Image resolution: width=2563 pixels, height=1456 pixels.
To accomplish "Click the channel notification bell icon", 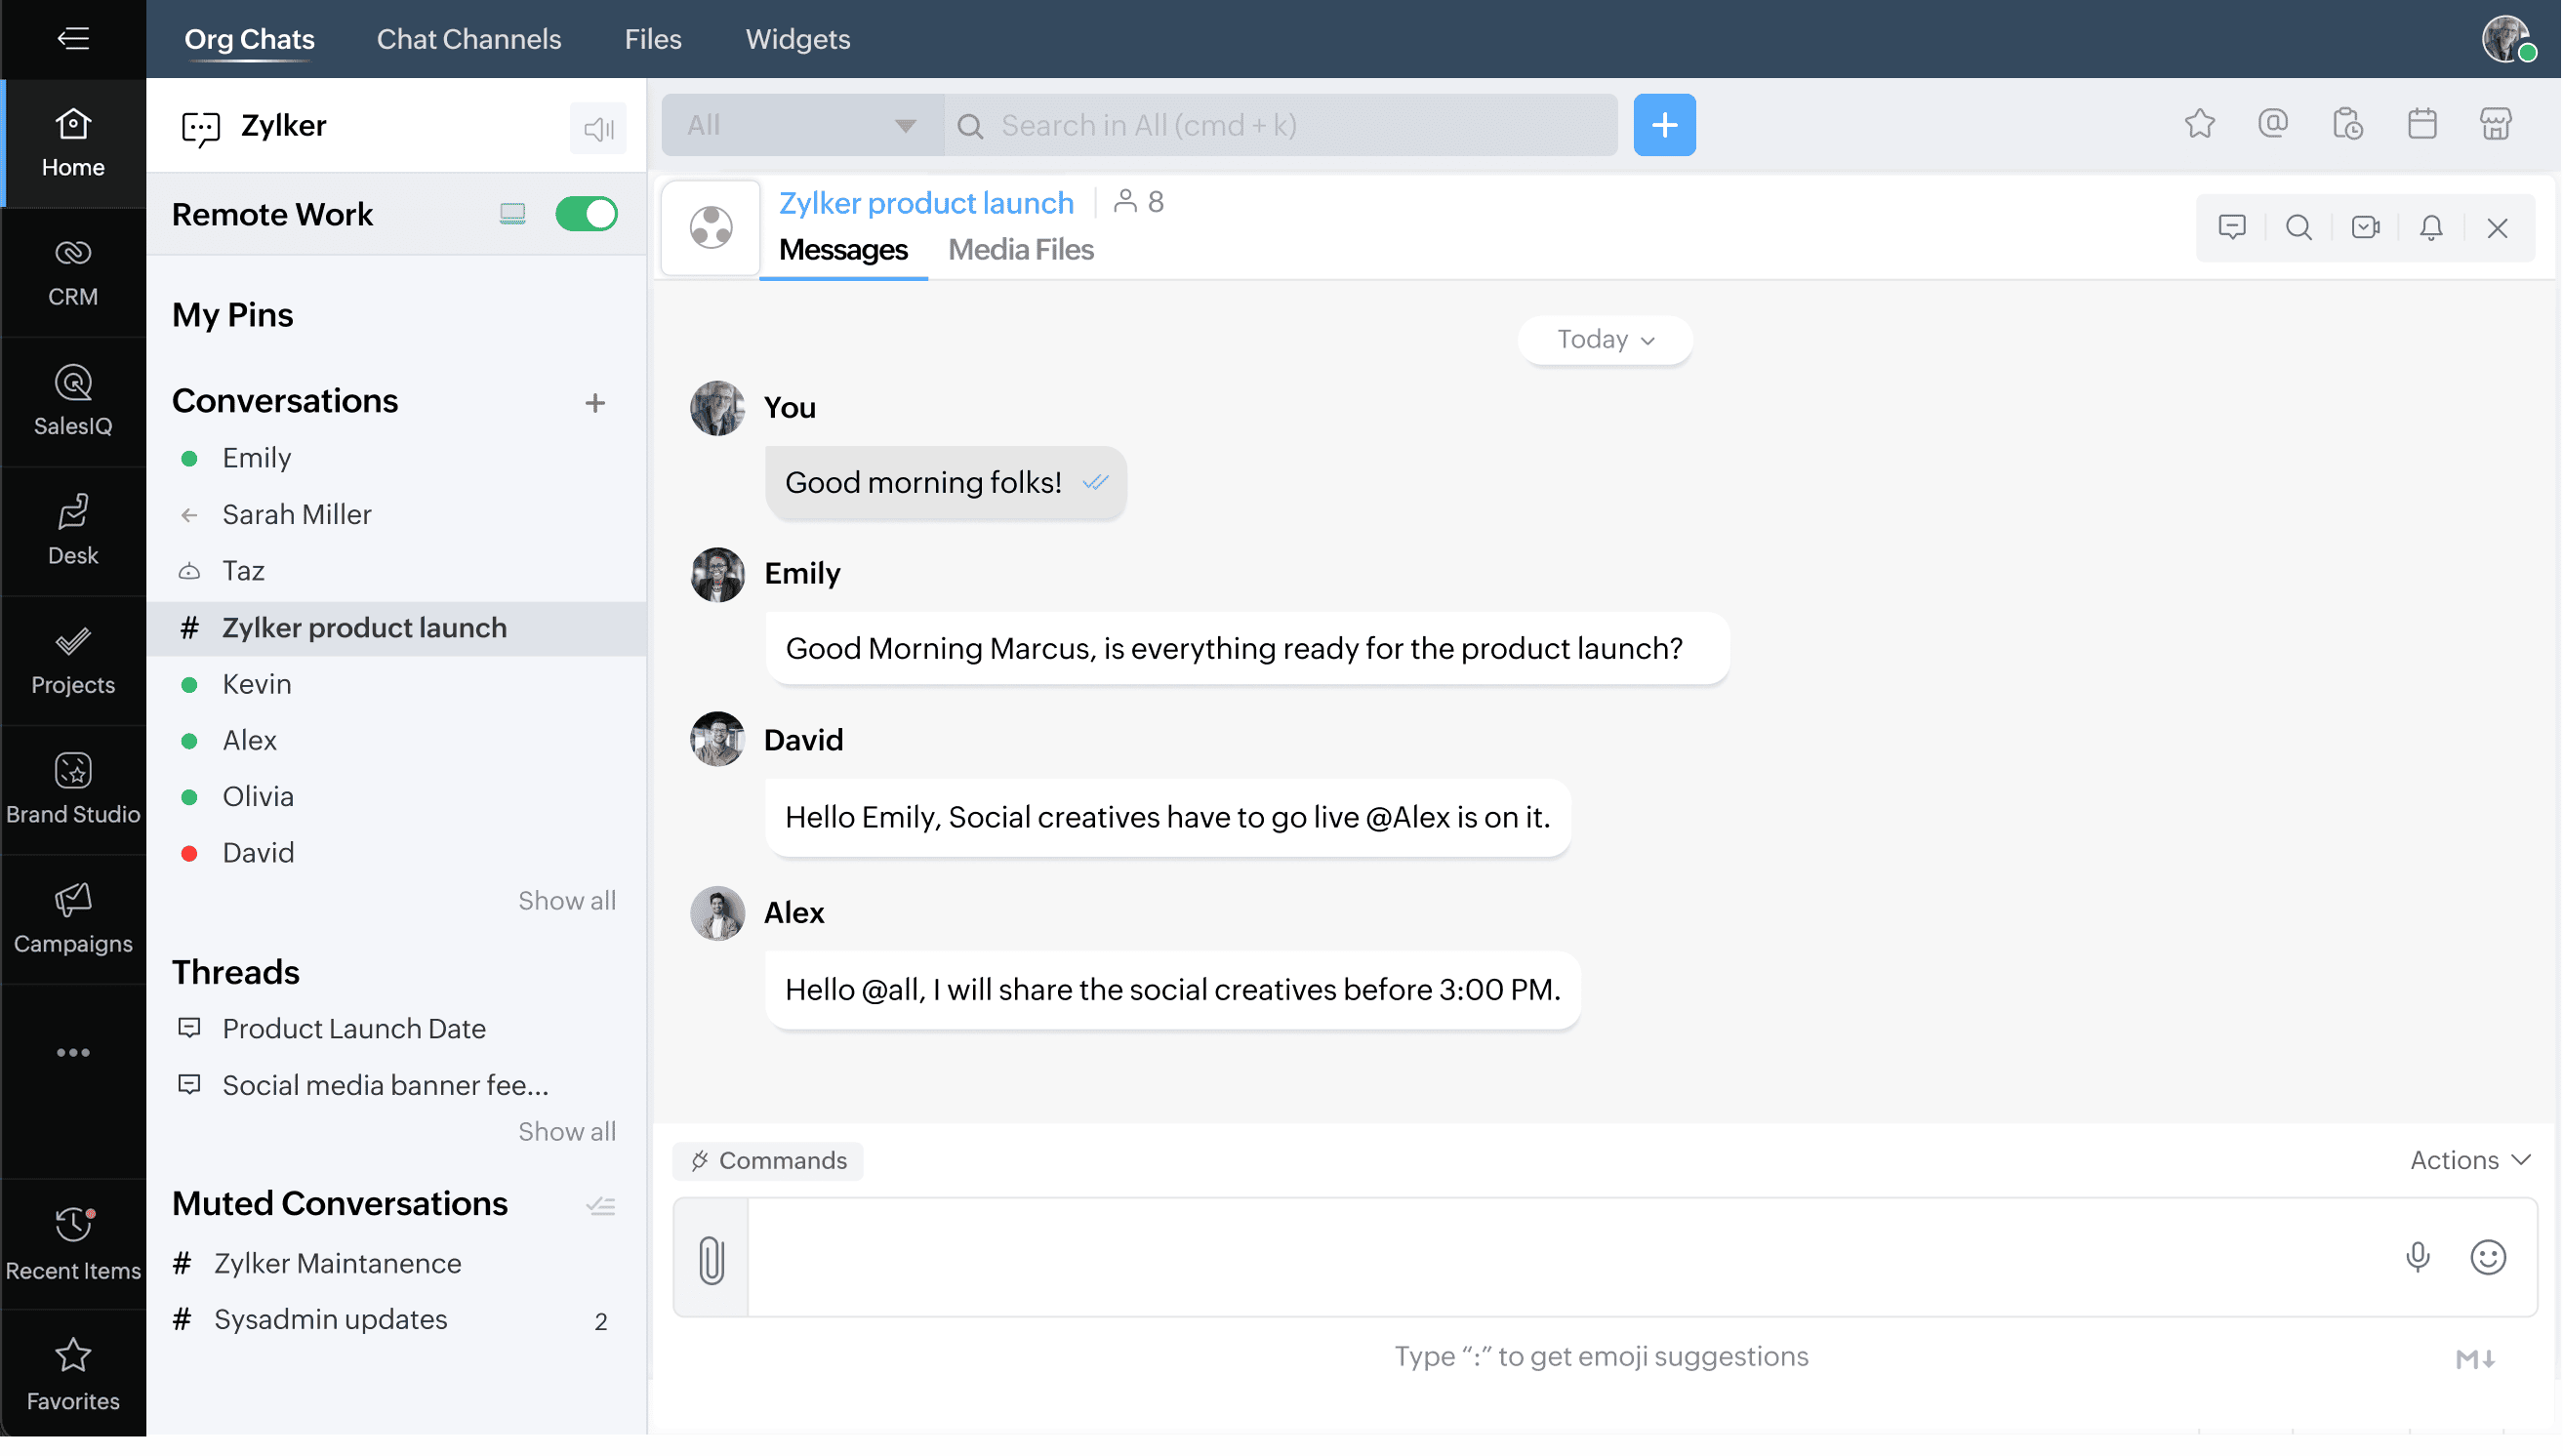I will click(2431, 228).
